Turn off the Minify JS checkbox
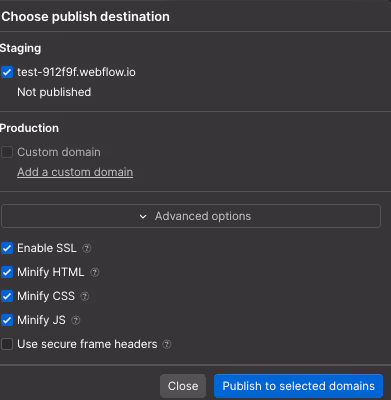The image size is (391, 400). (x=7, y=320)
